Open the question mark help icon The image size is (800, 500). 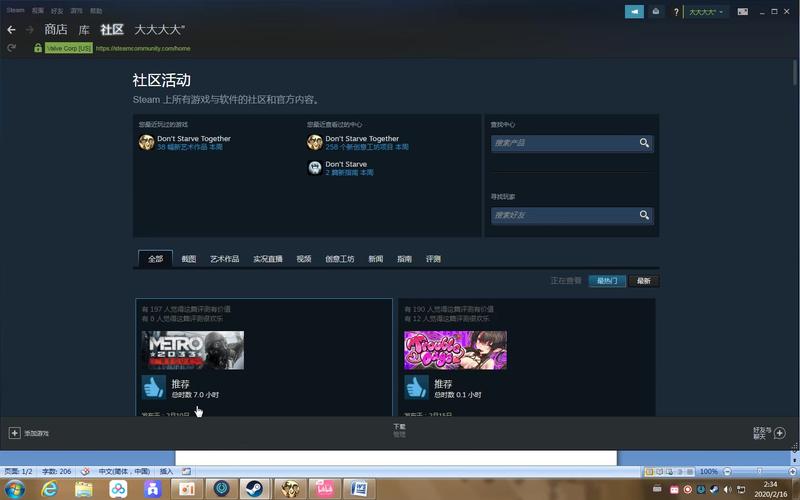676,12
